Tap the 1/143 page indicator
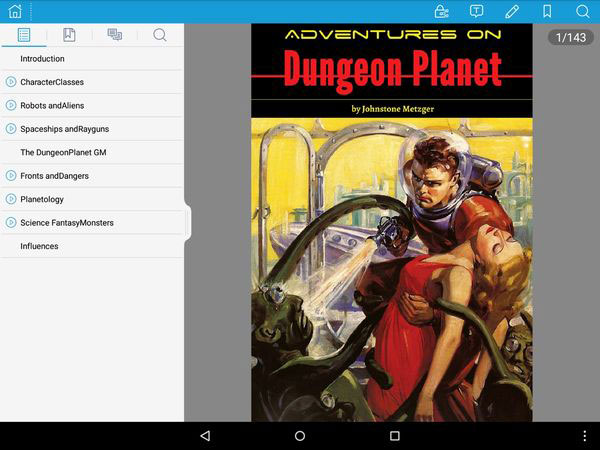The height and width of the screenshot is (450, 600). tap(571, 38)
